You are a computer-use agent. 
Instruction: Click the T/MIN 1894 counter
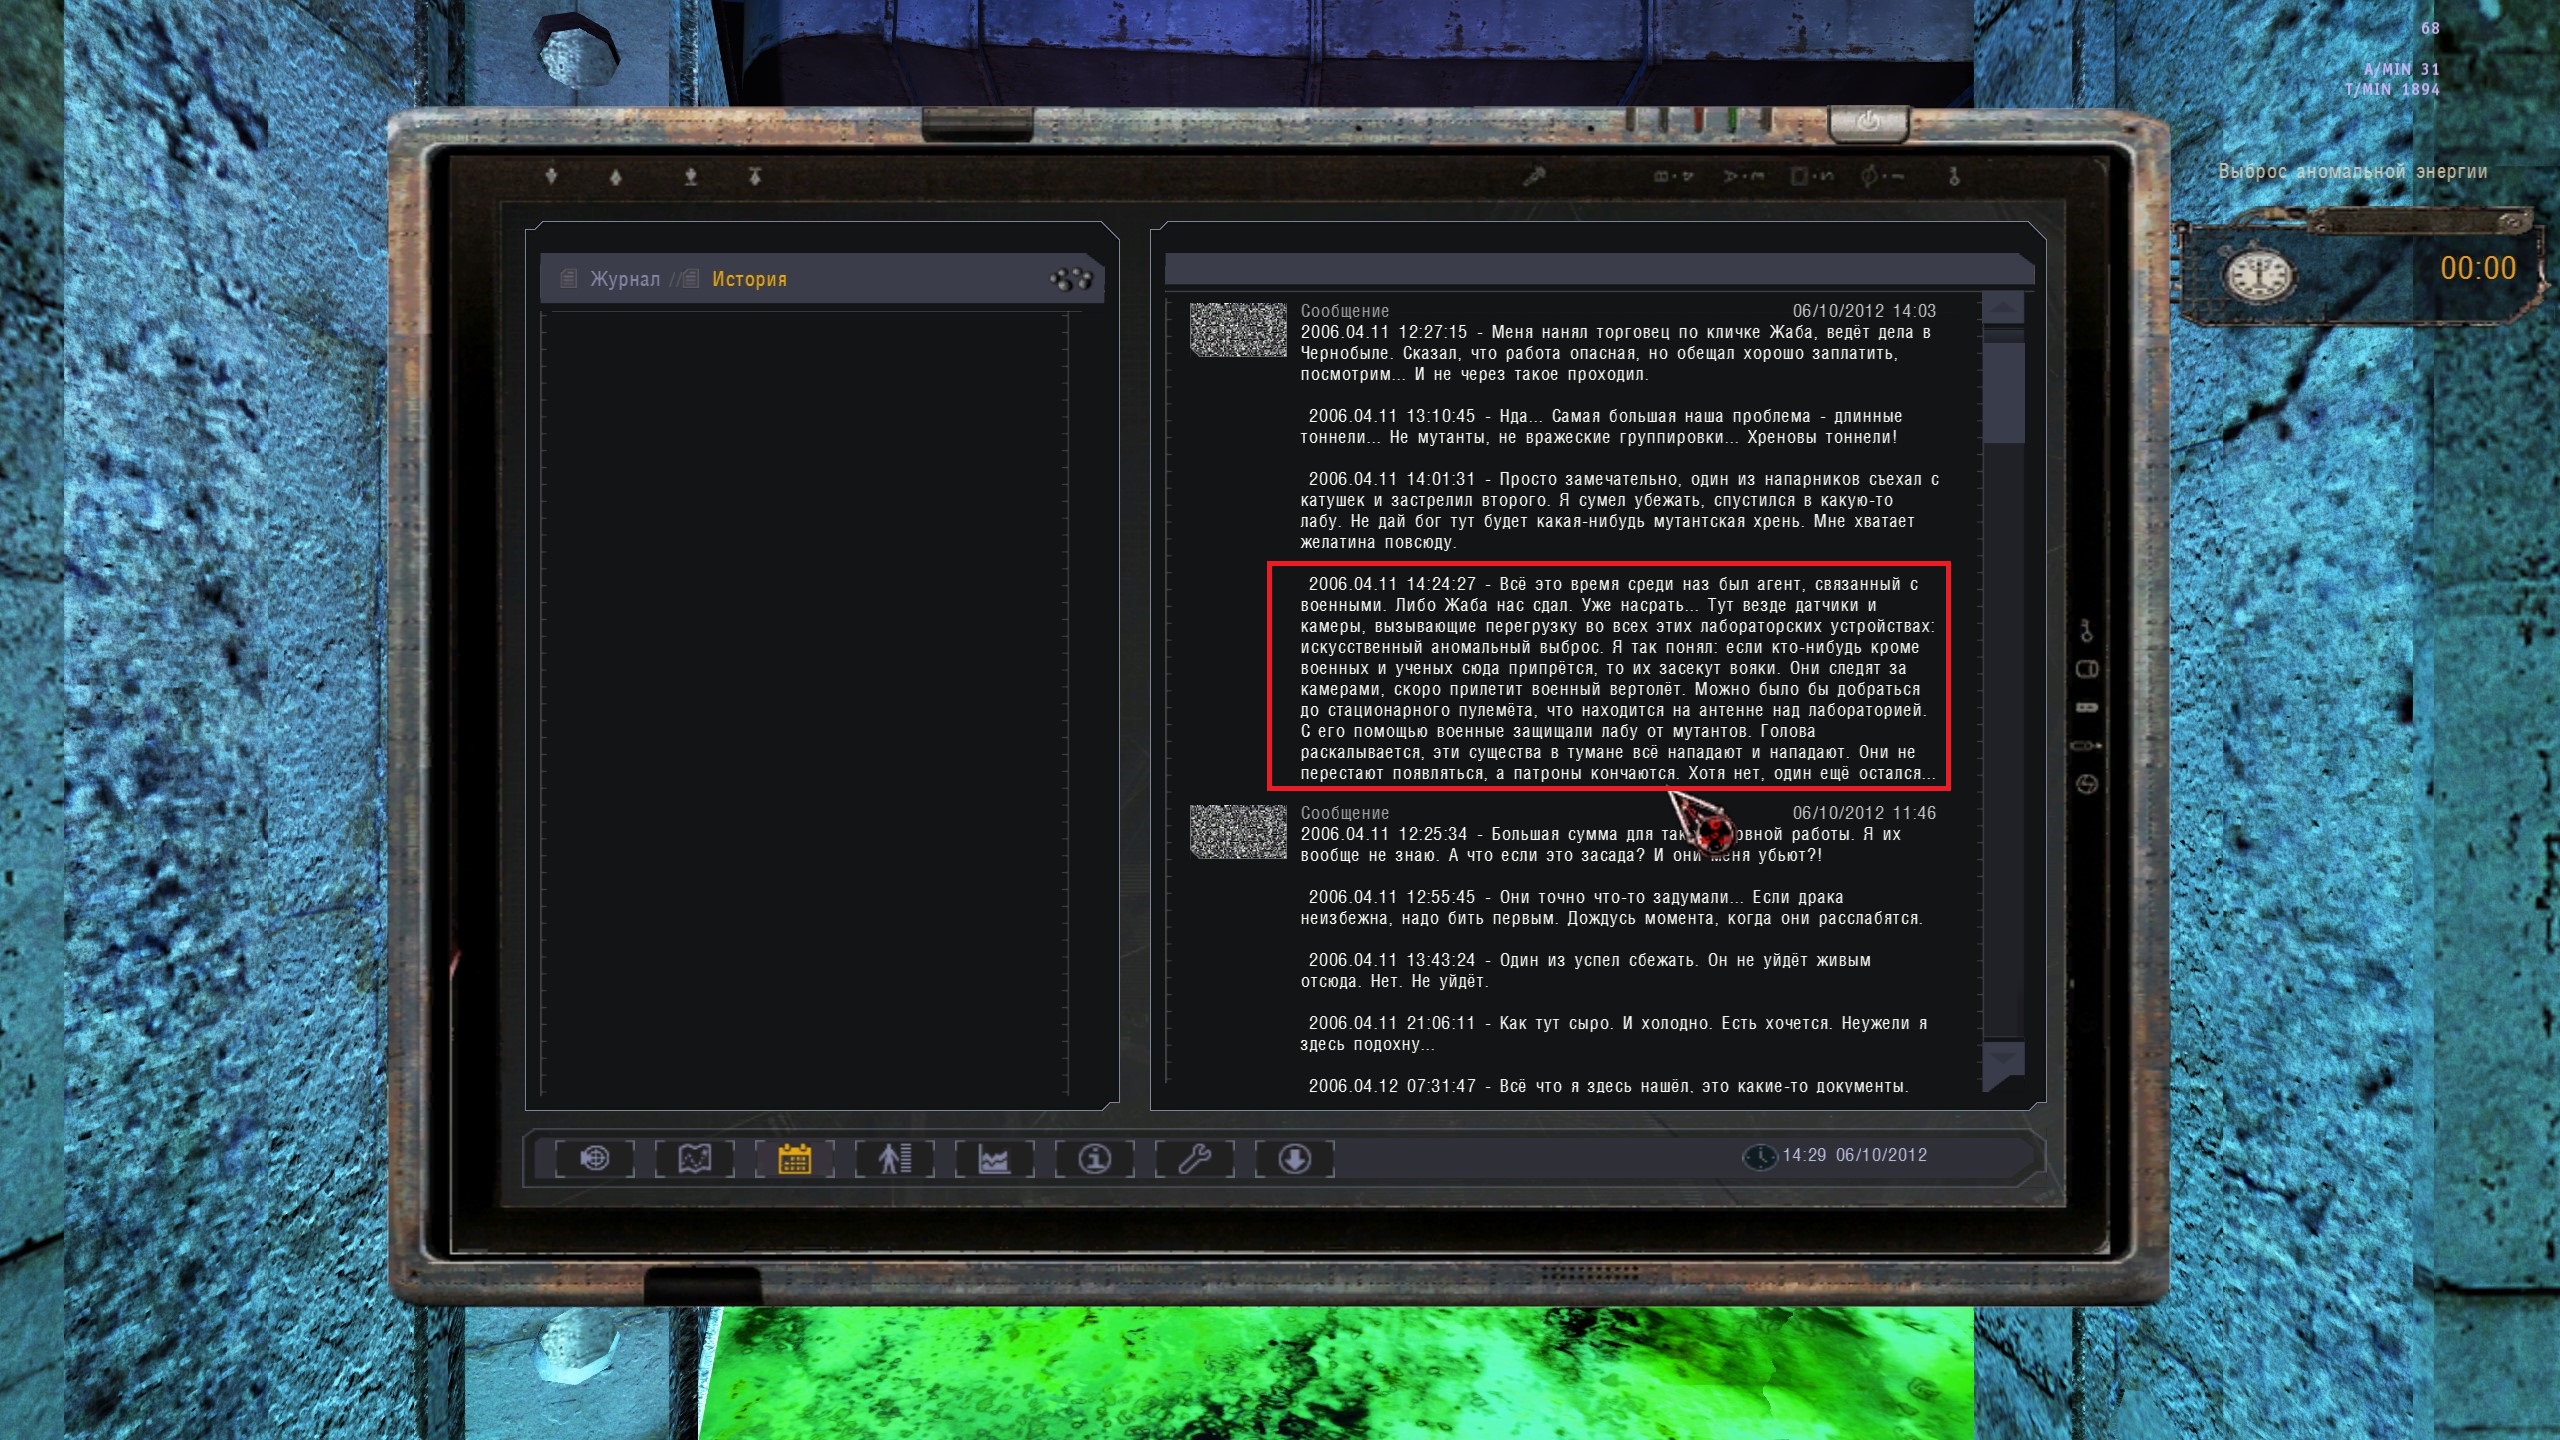pos(2393,89)
